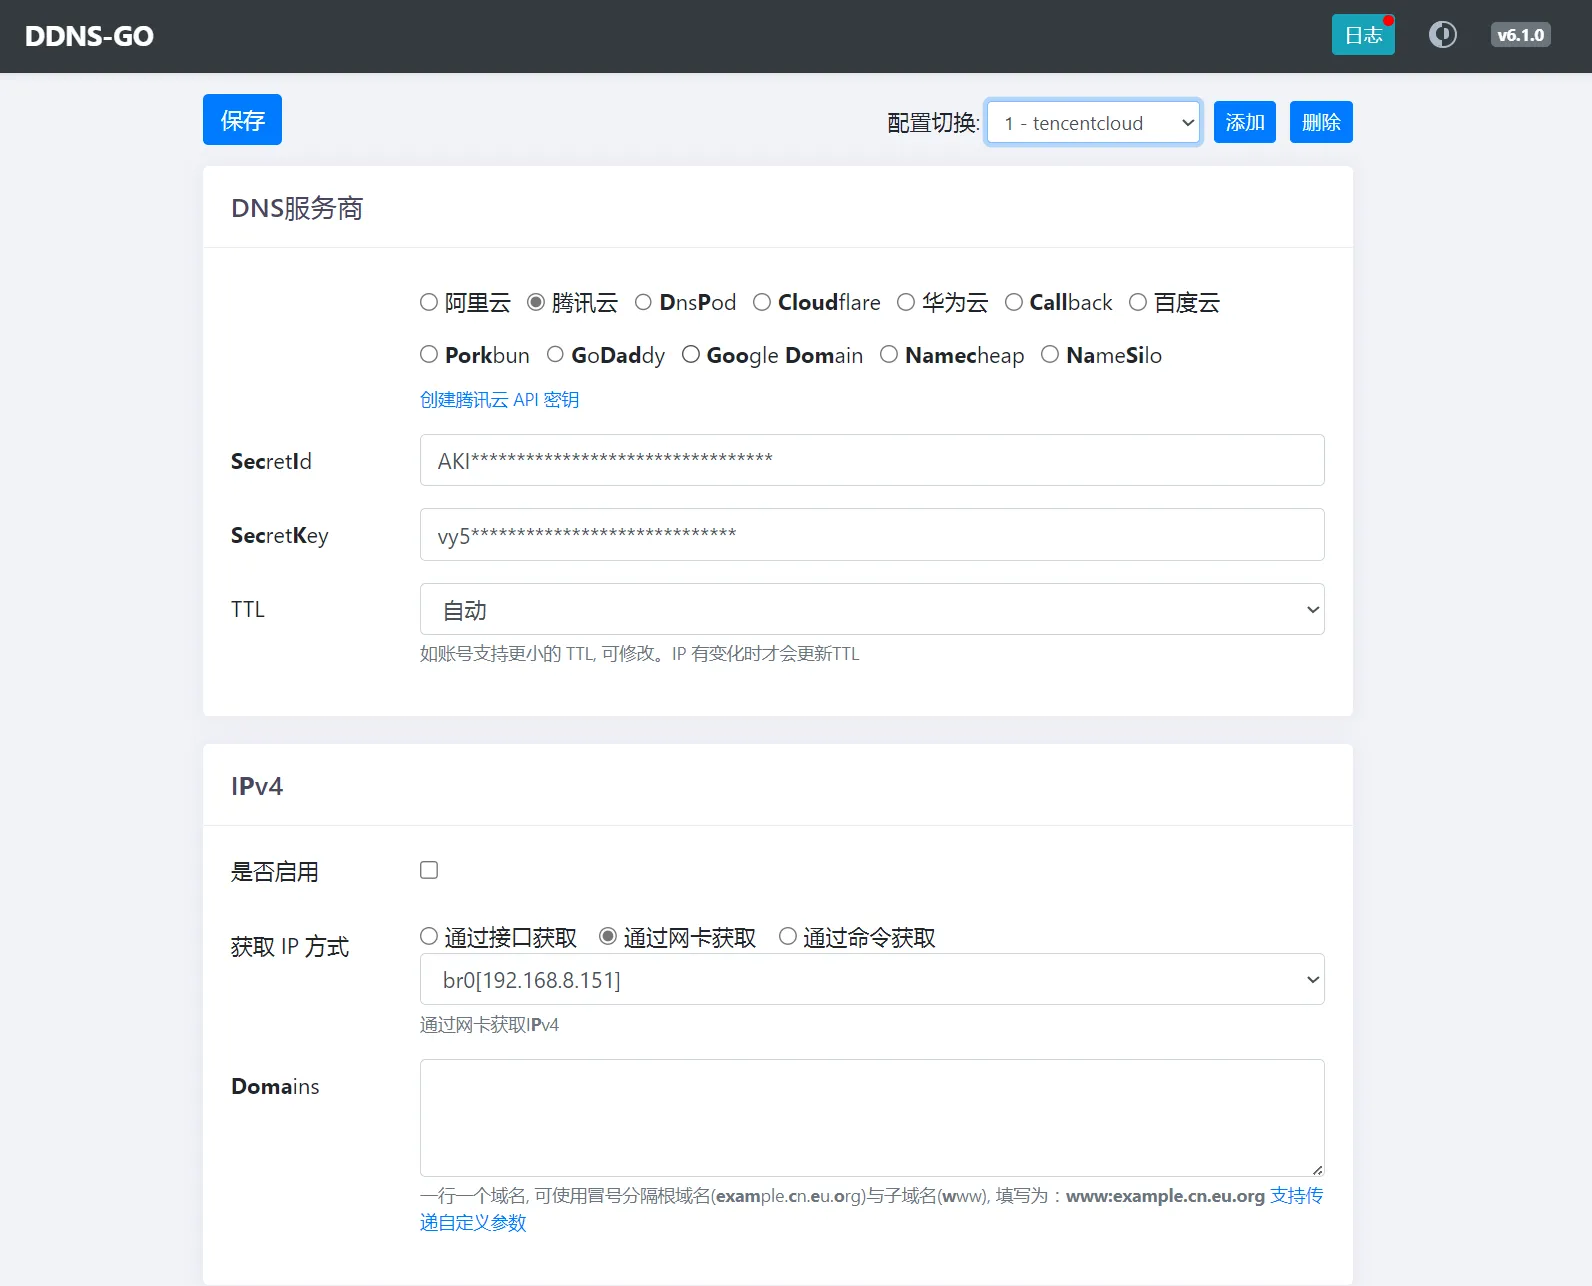Select 通过接口获取 IP method
Viewport: 1592px width, 1286px height.
point(429,936)
